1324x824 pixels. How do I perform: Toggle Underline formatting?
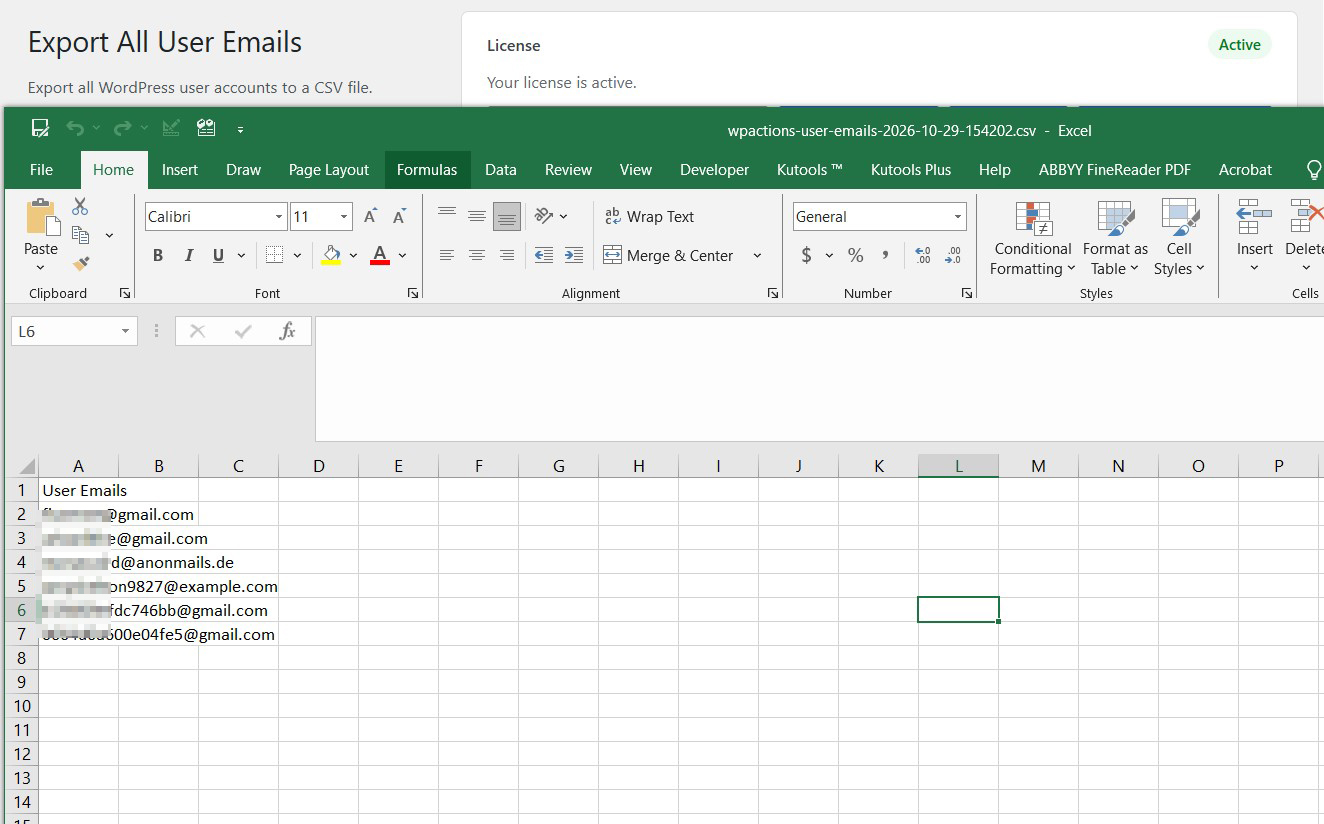(x=218, y=256)
